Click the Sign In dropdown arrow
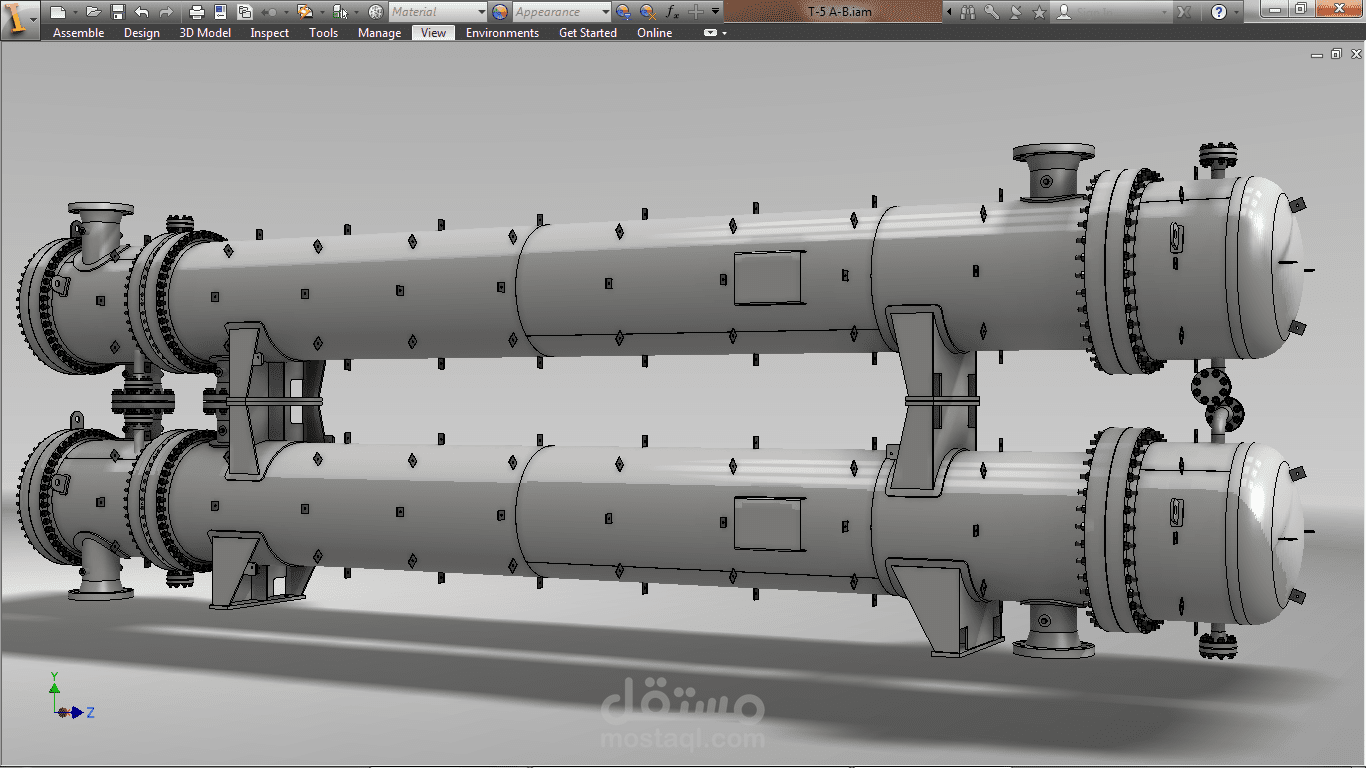Screen dimensions: 1366x768 [x=1164, y=12]
